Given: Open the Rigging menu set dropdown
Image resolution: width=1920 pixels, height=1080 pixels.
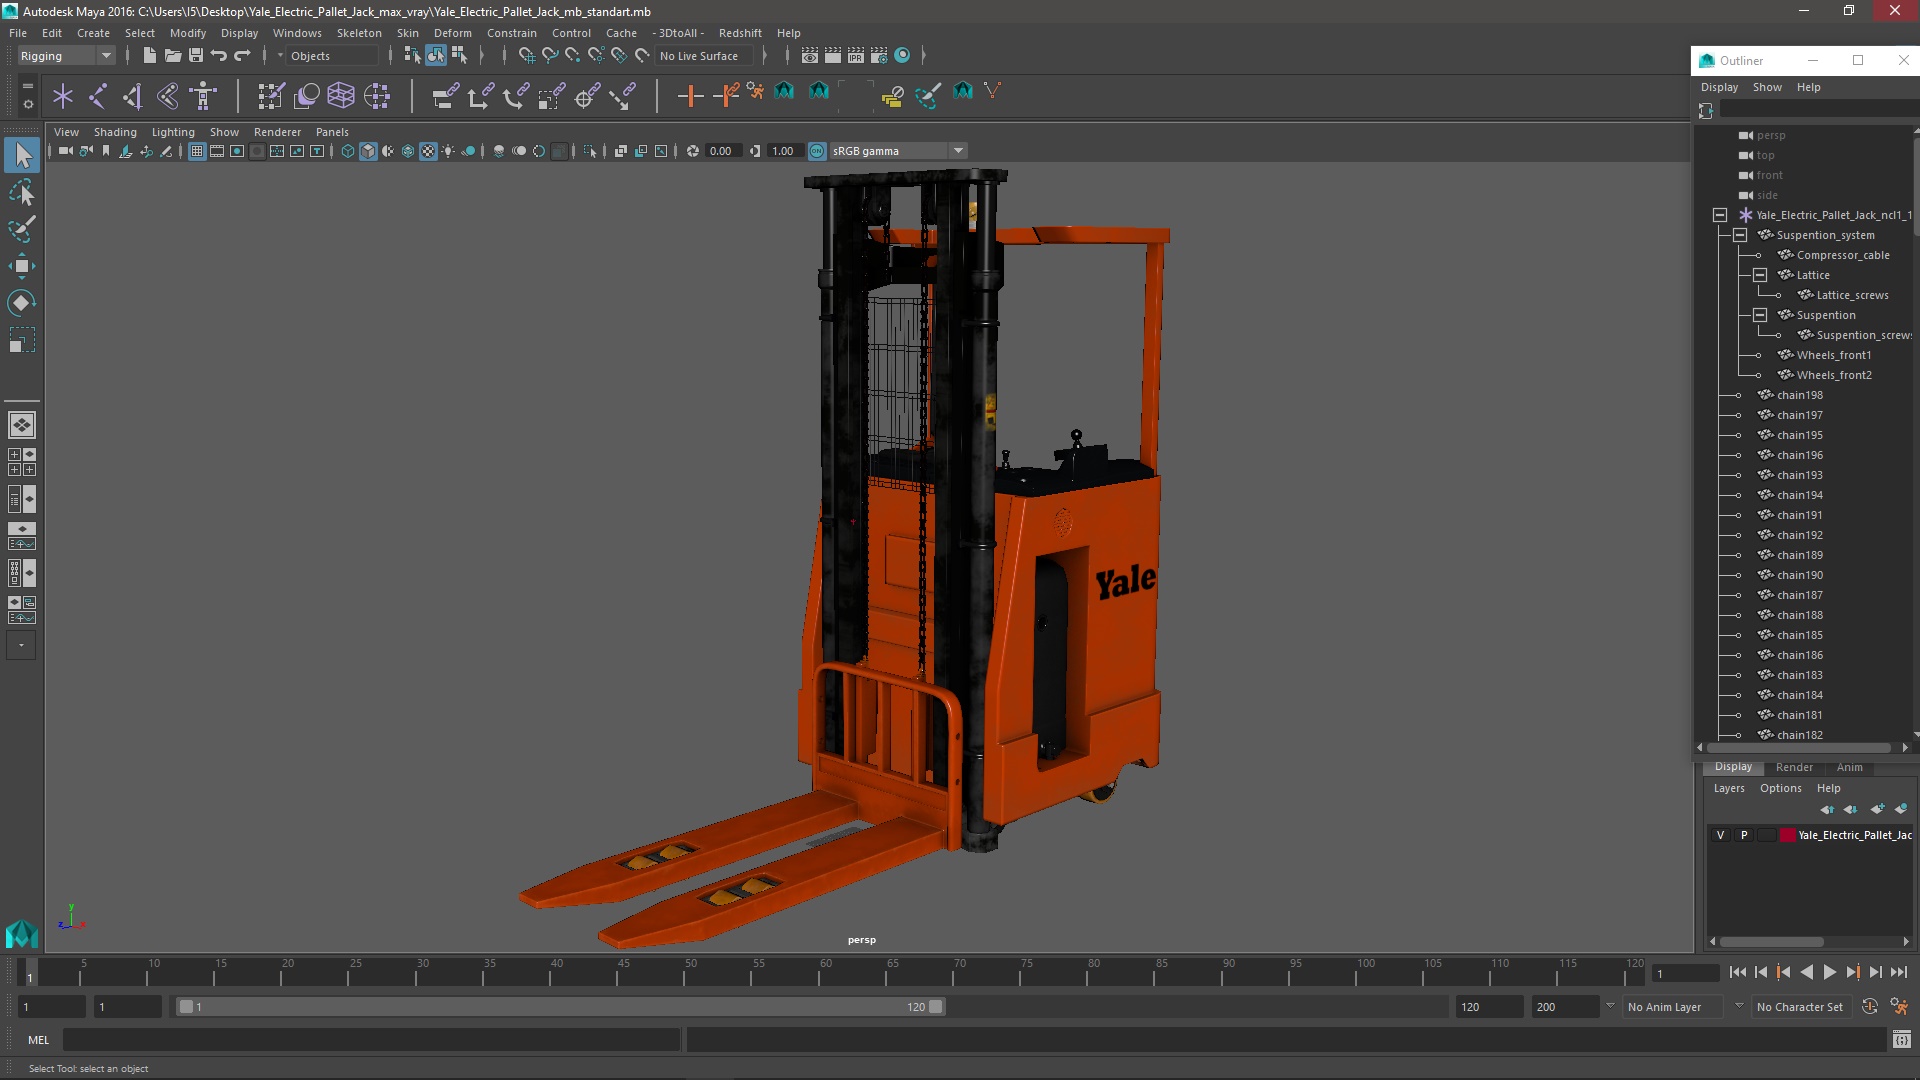Looking at the screenshot, I should [x=66, y=56].
